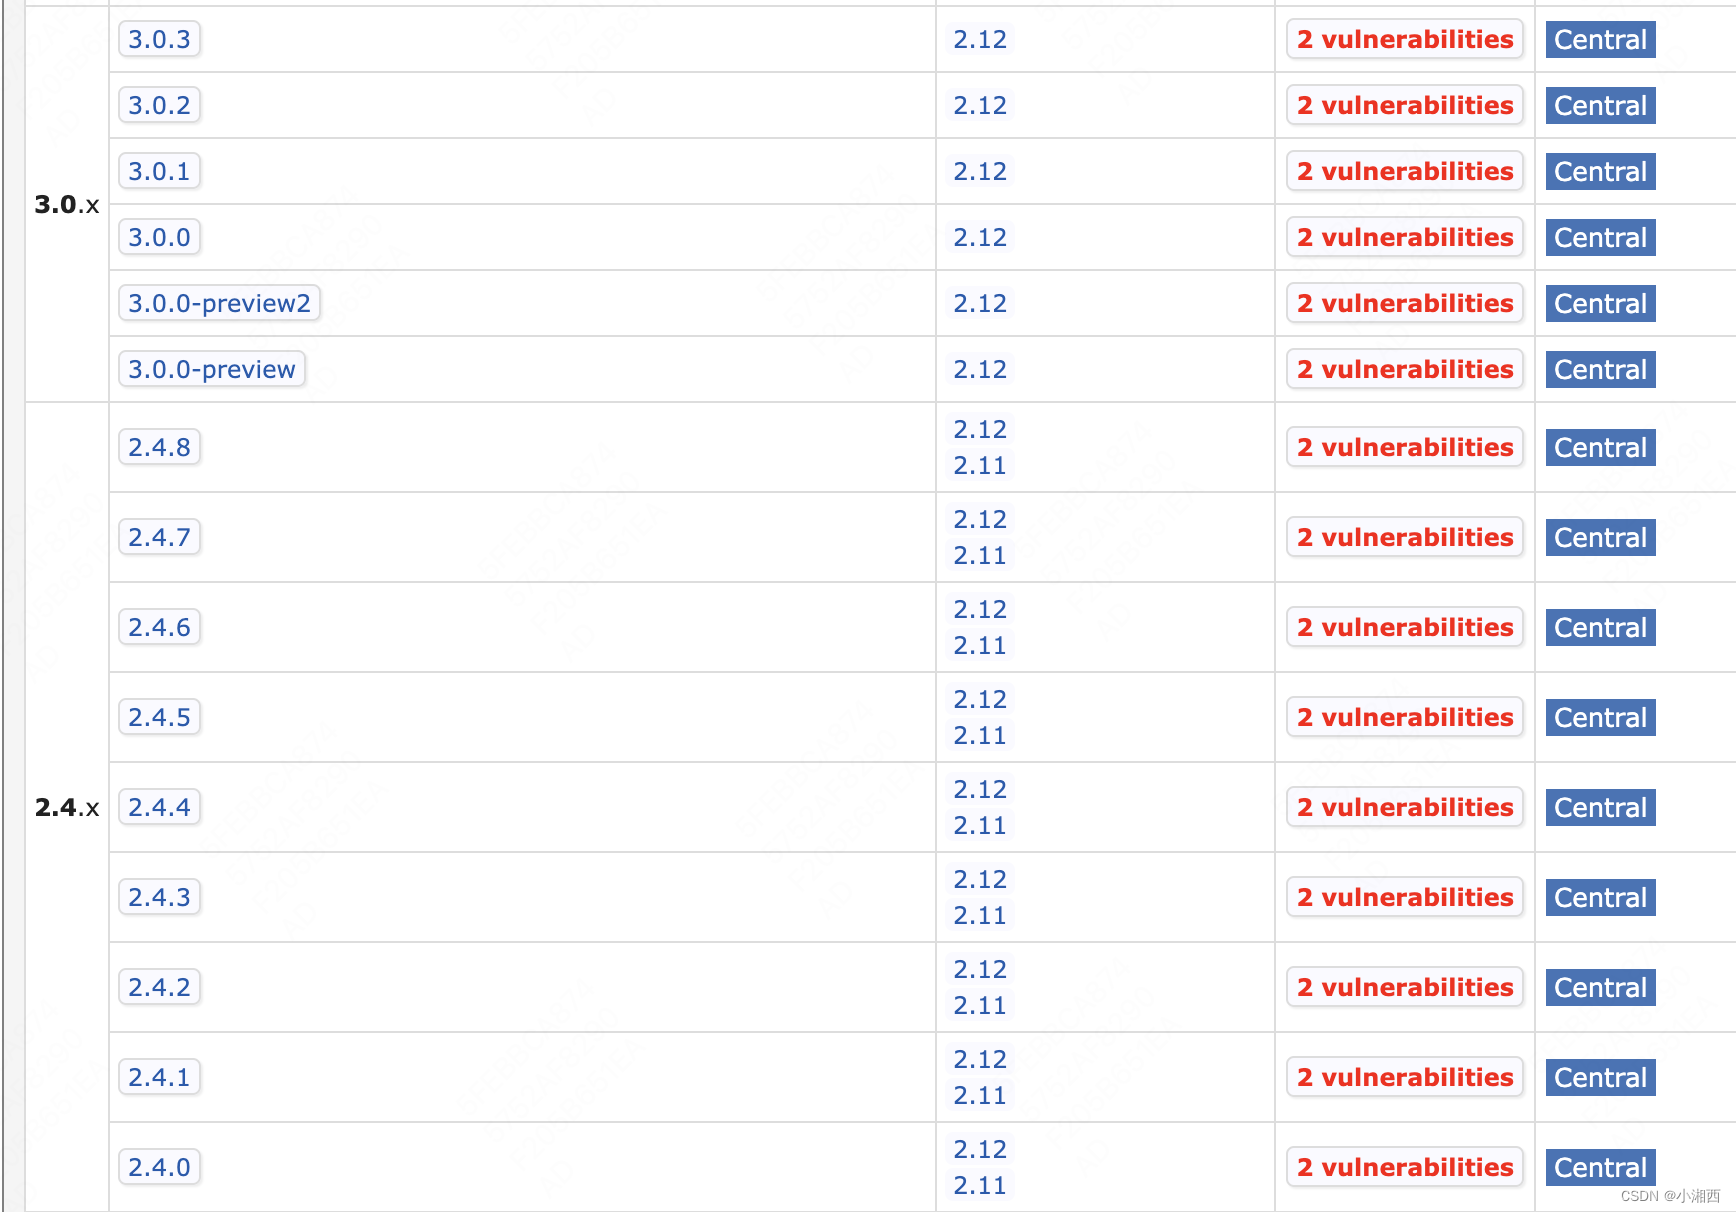
Task: View vulnerabilities for version 3.0.1
Action: [x=1405, y=171]
